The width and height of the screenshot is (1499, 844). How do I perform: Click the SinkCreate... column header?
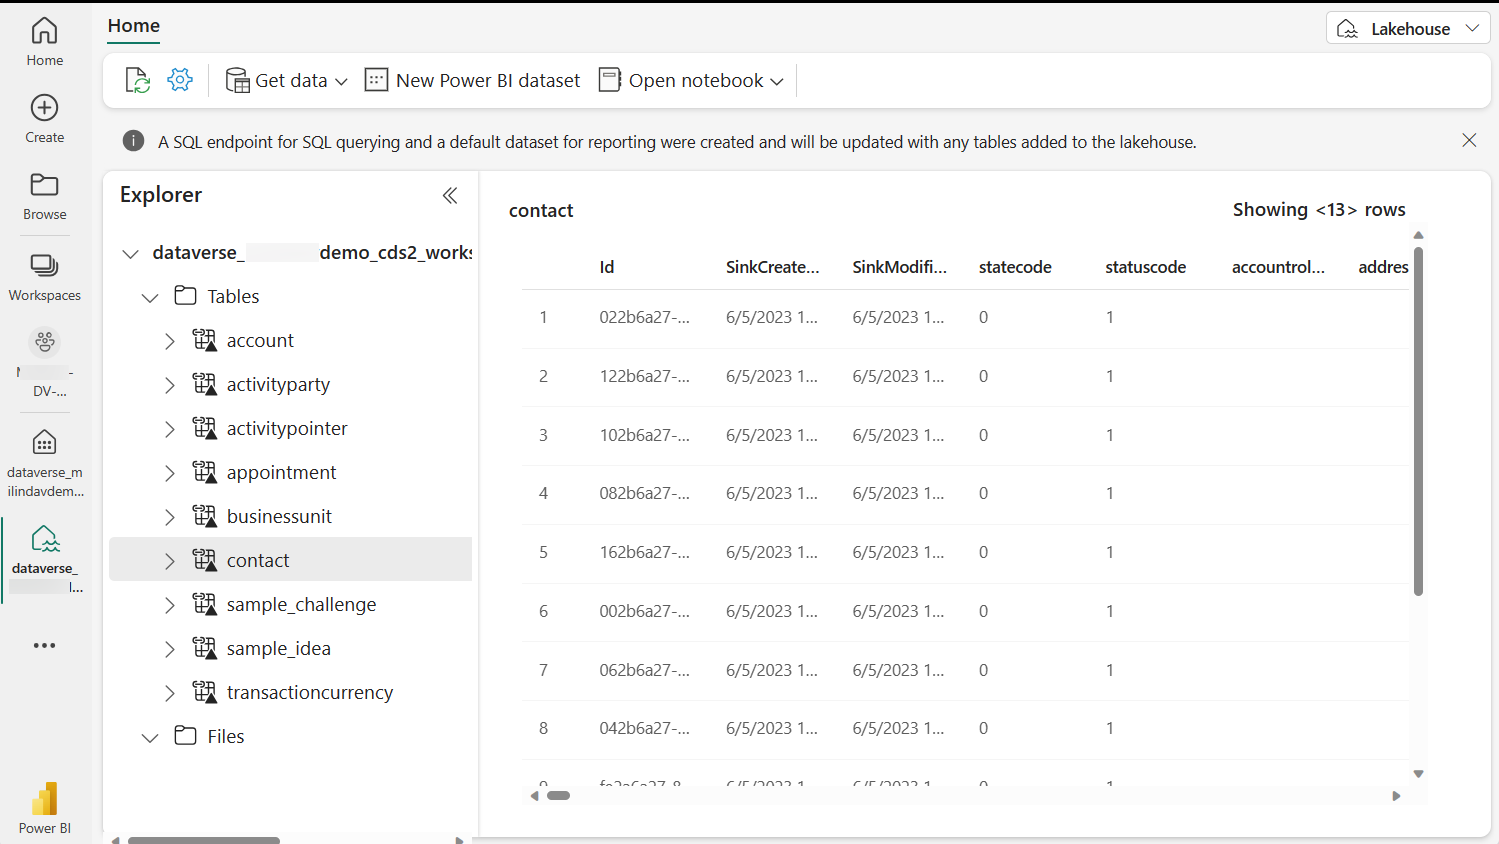pyautogui.click(x=772, y=267)
